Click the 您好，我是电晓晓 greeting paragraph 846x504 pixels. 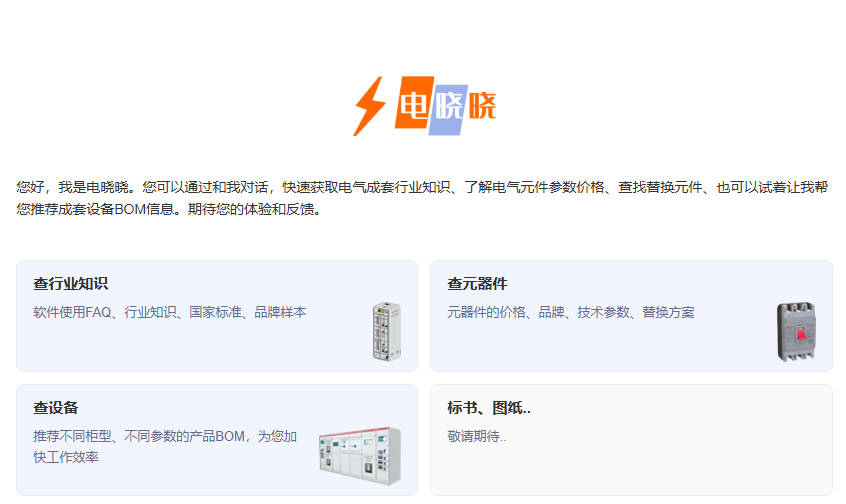pos(422,198)
